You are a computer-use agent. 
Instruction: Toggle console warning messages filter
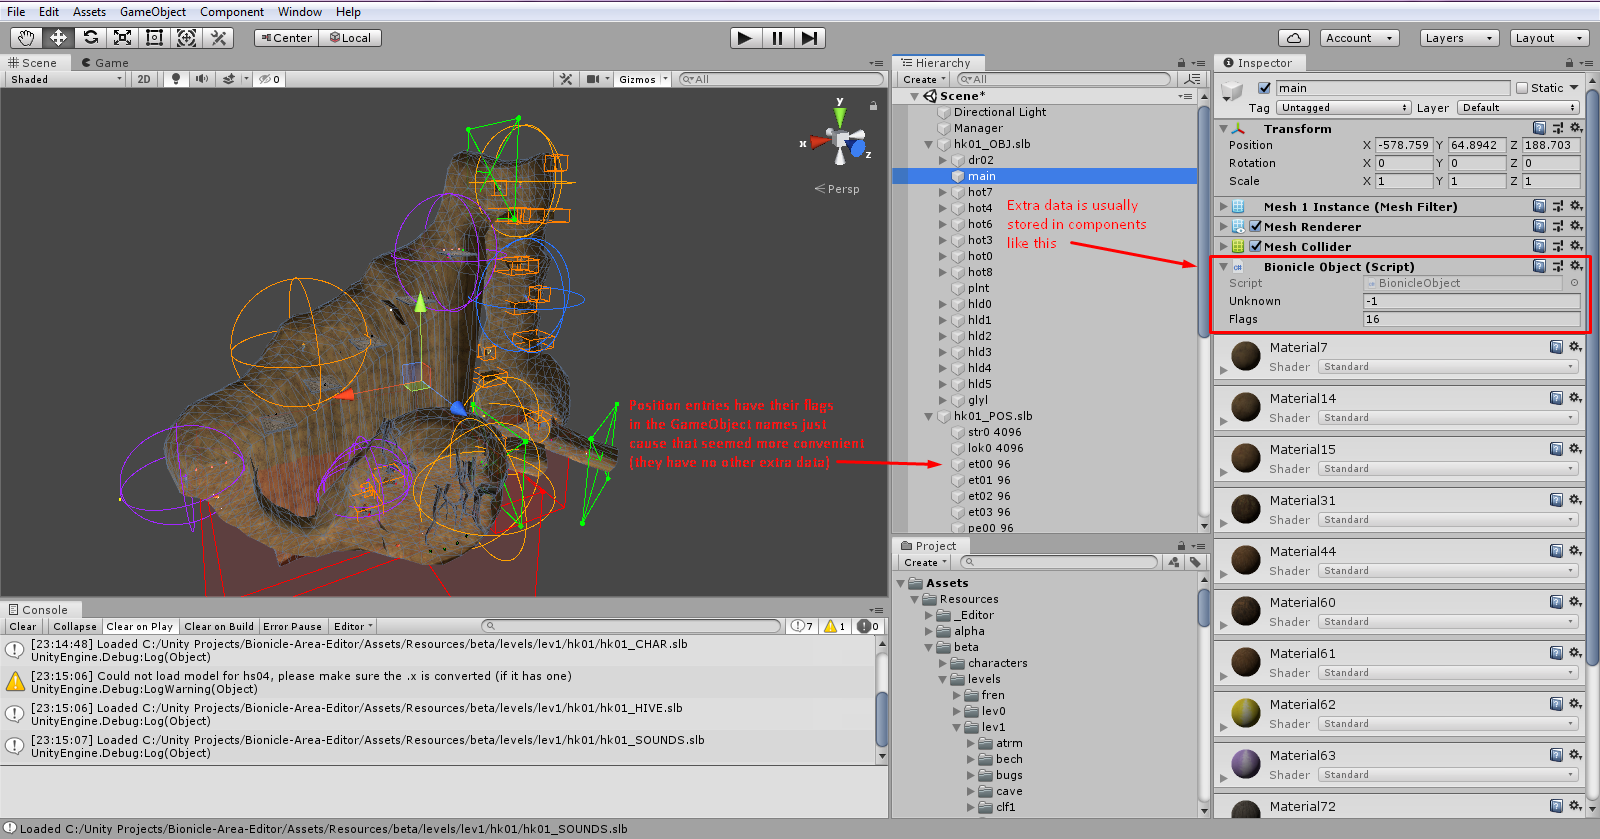834,626
